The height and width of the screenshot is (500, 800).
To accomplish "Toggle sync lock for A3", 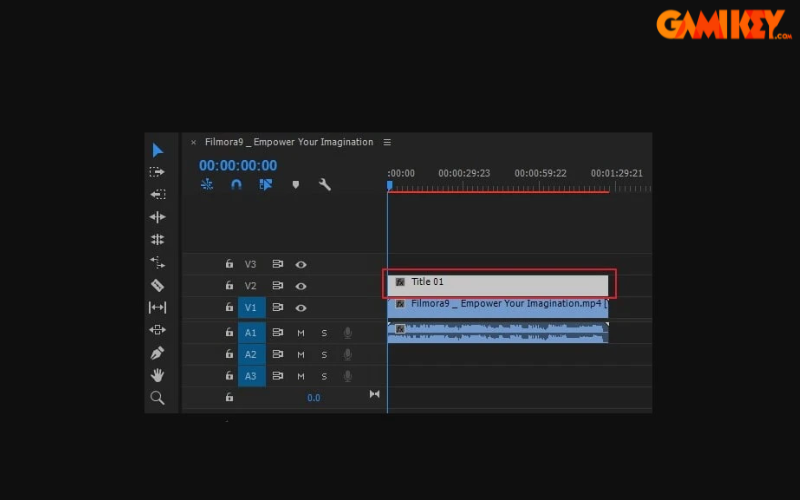I will pyautogui.click(x=278, y=376).
